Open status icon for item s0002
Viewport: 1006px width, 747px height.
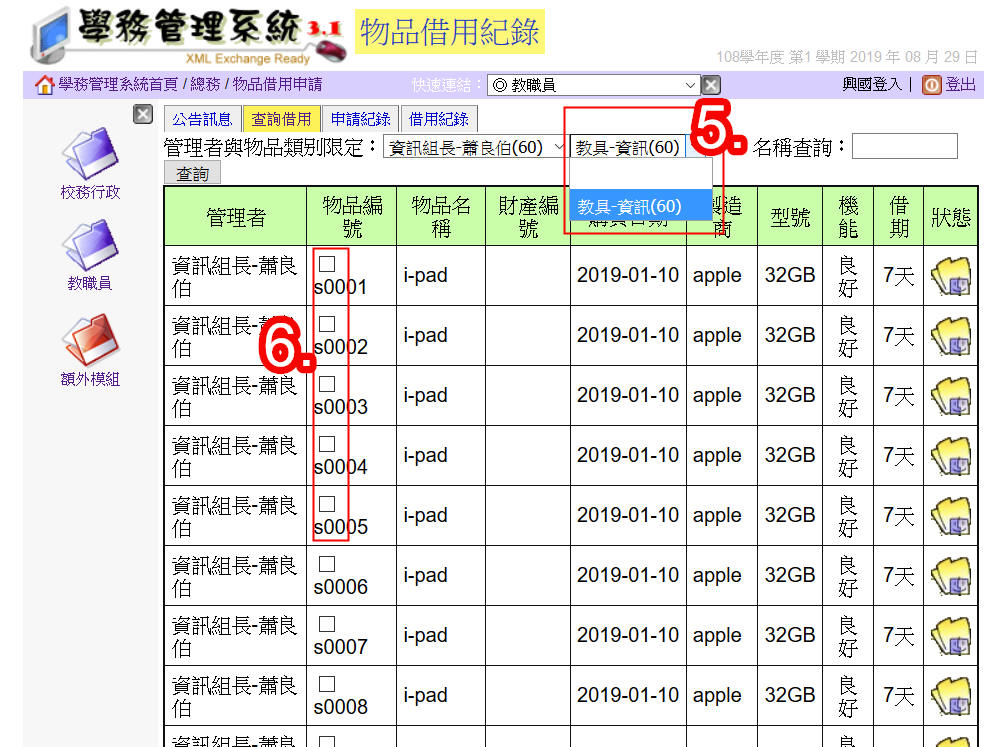tap(951, 336)
